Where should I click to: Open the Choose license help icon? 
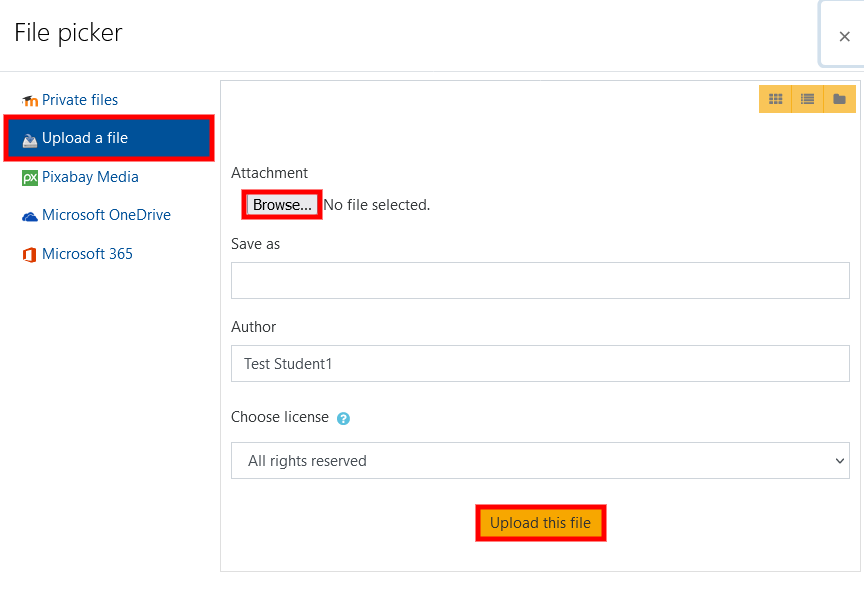pos(343,419)
